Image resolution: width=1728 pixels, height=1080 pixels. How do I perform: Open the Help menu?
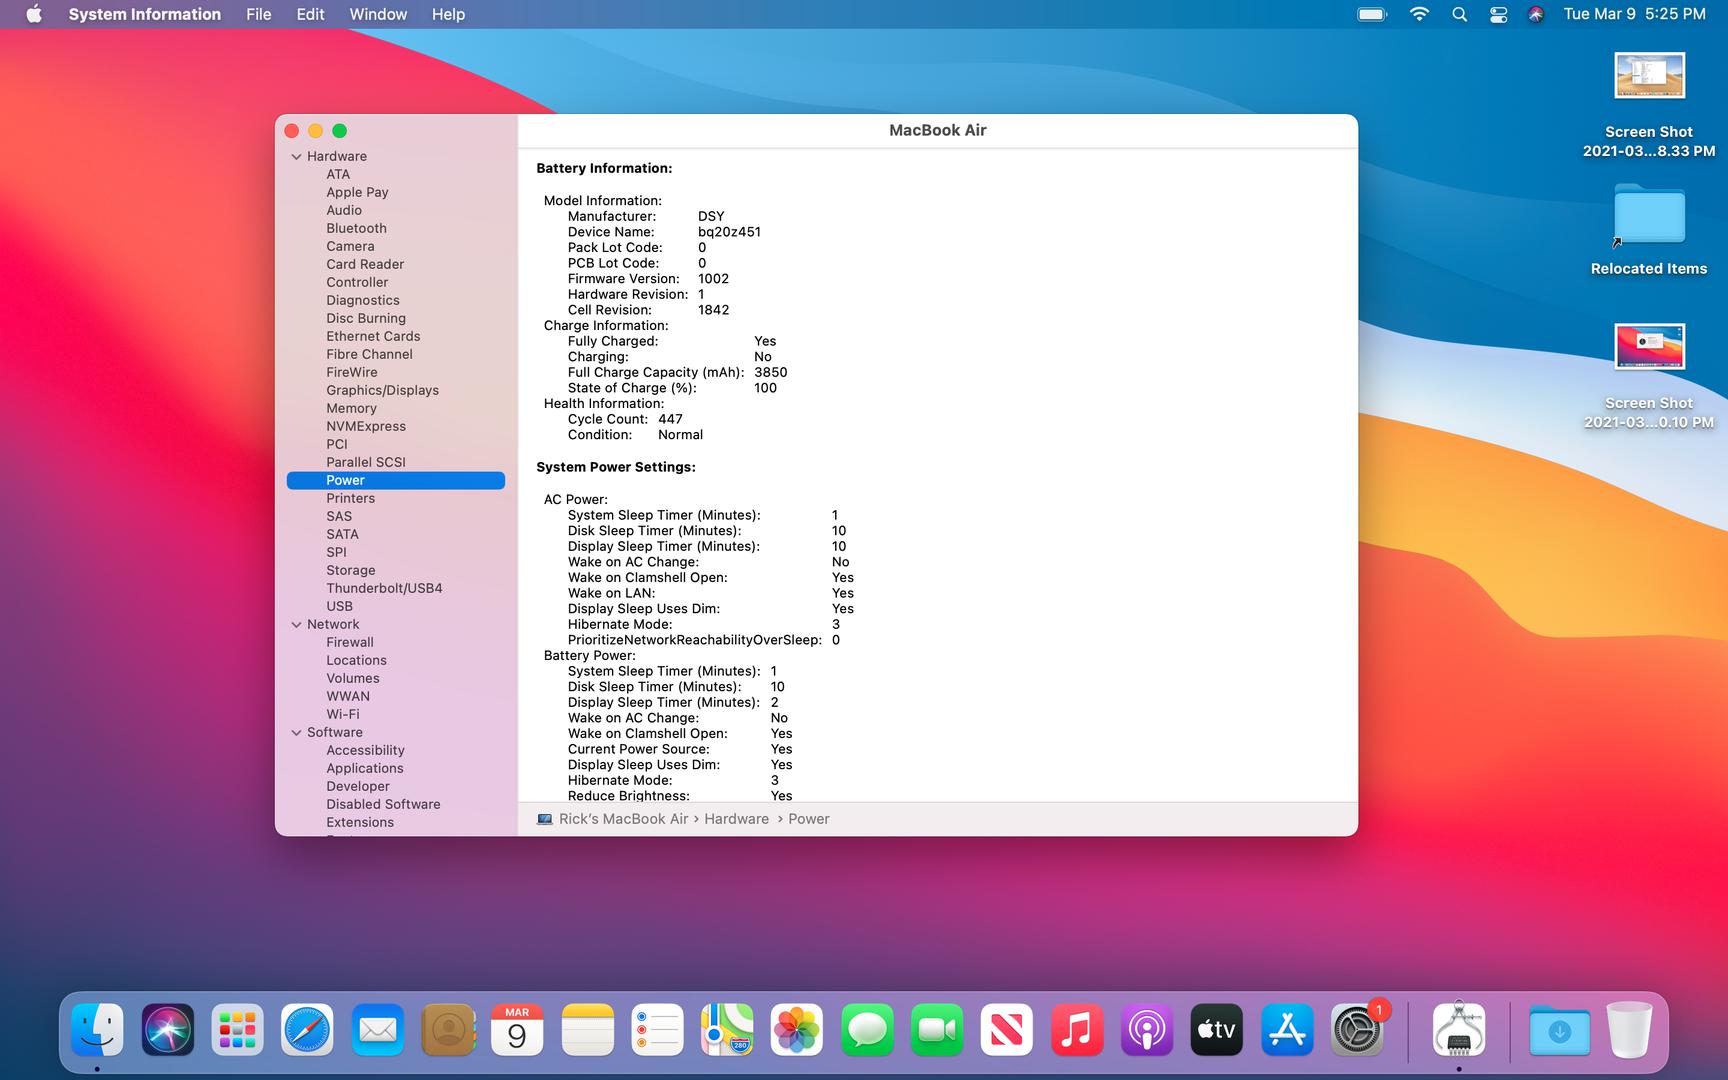click(448, 14)
